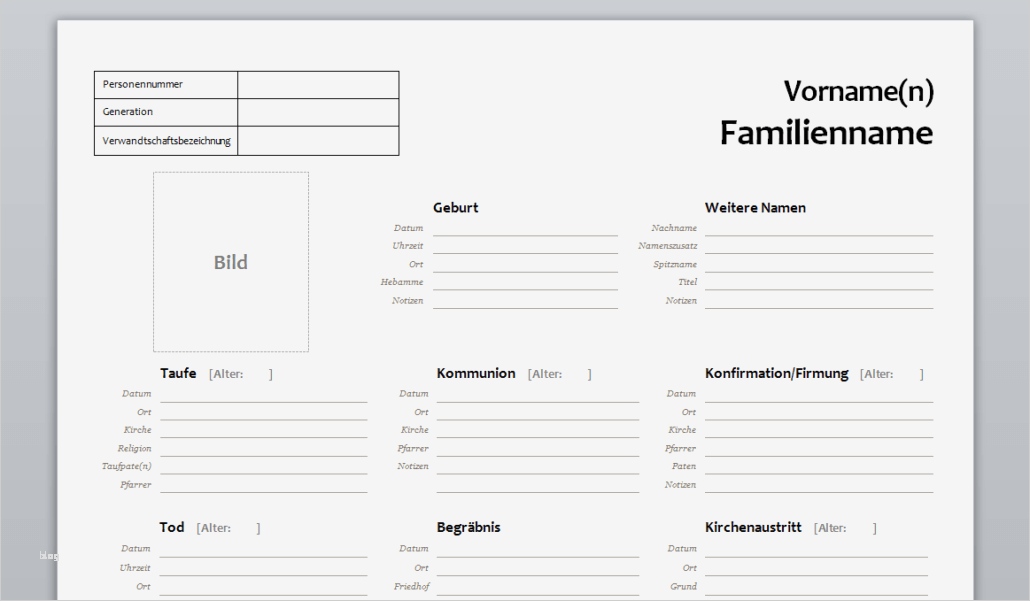Click the Titel entry line
Image resolution: width=1030 pixels, height=601 pixels.
point(818,283)
